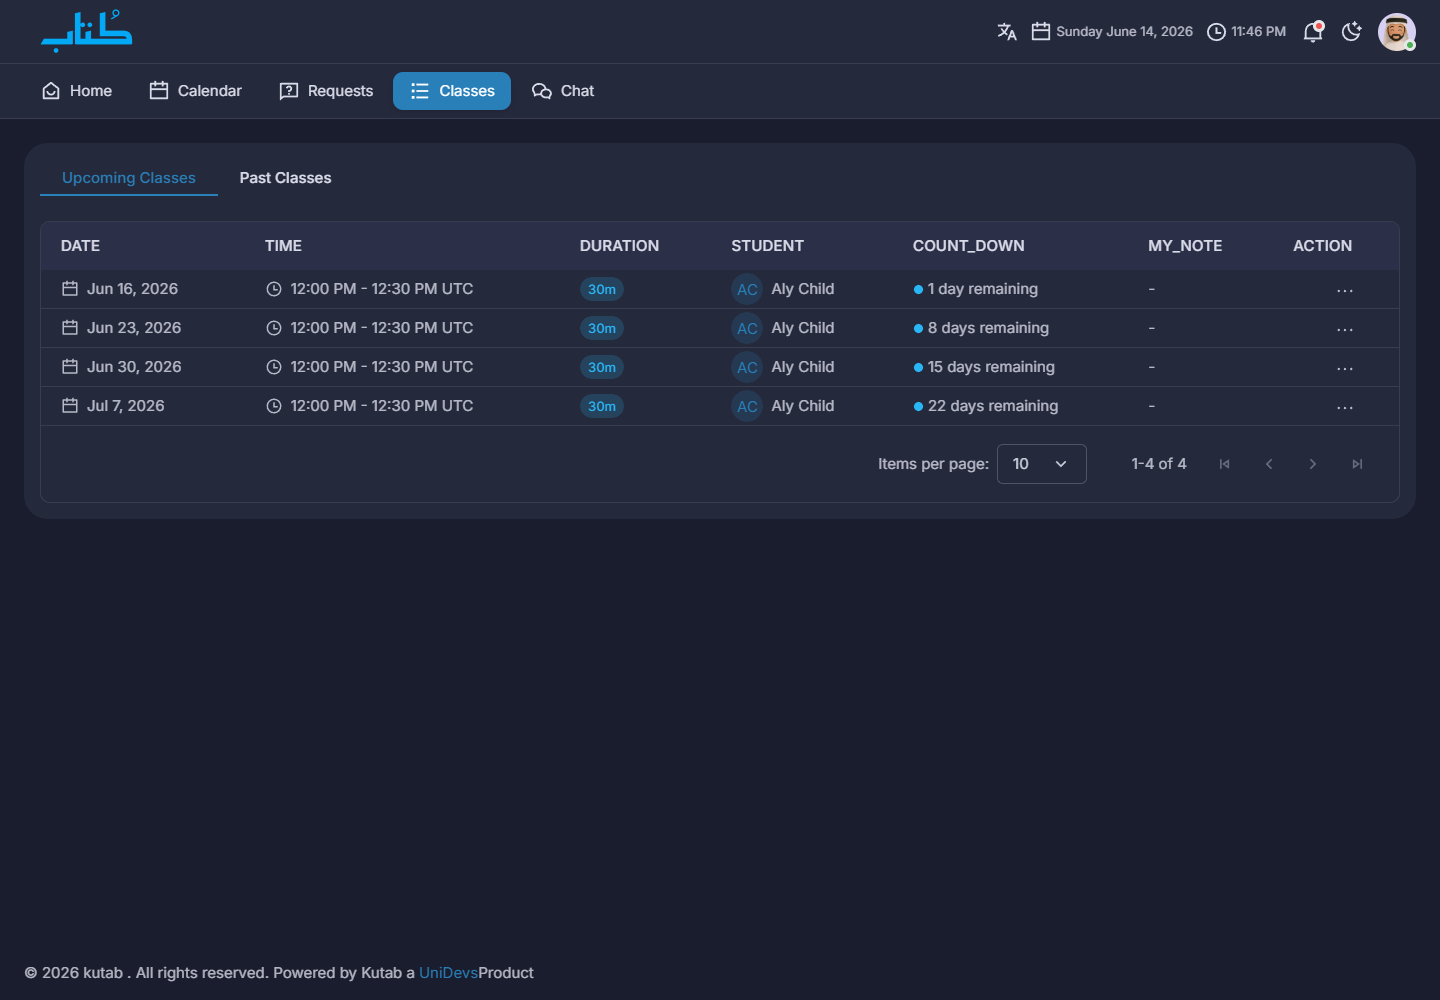Screen dimensions: 1440x1000
Task: Open the user profile avatar menu
Action: coord(1397,32)
